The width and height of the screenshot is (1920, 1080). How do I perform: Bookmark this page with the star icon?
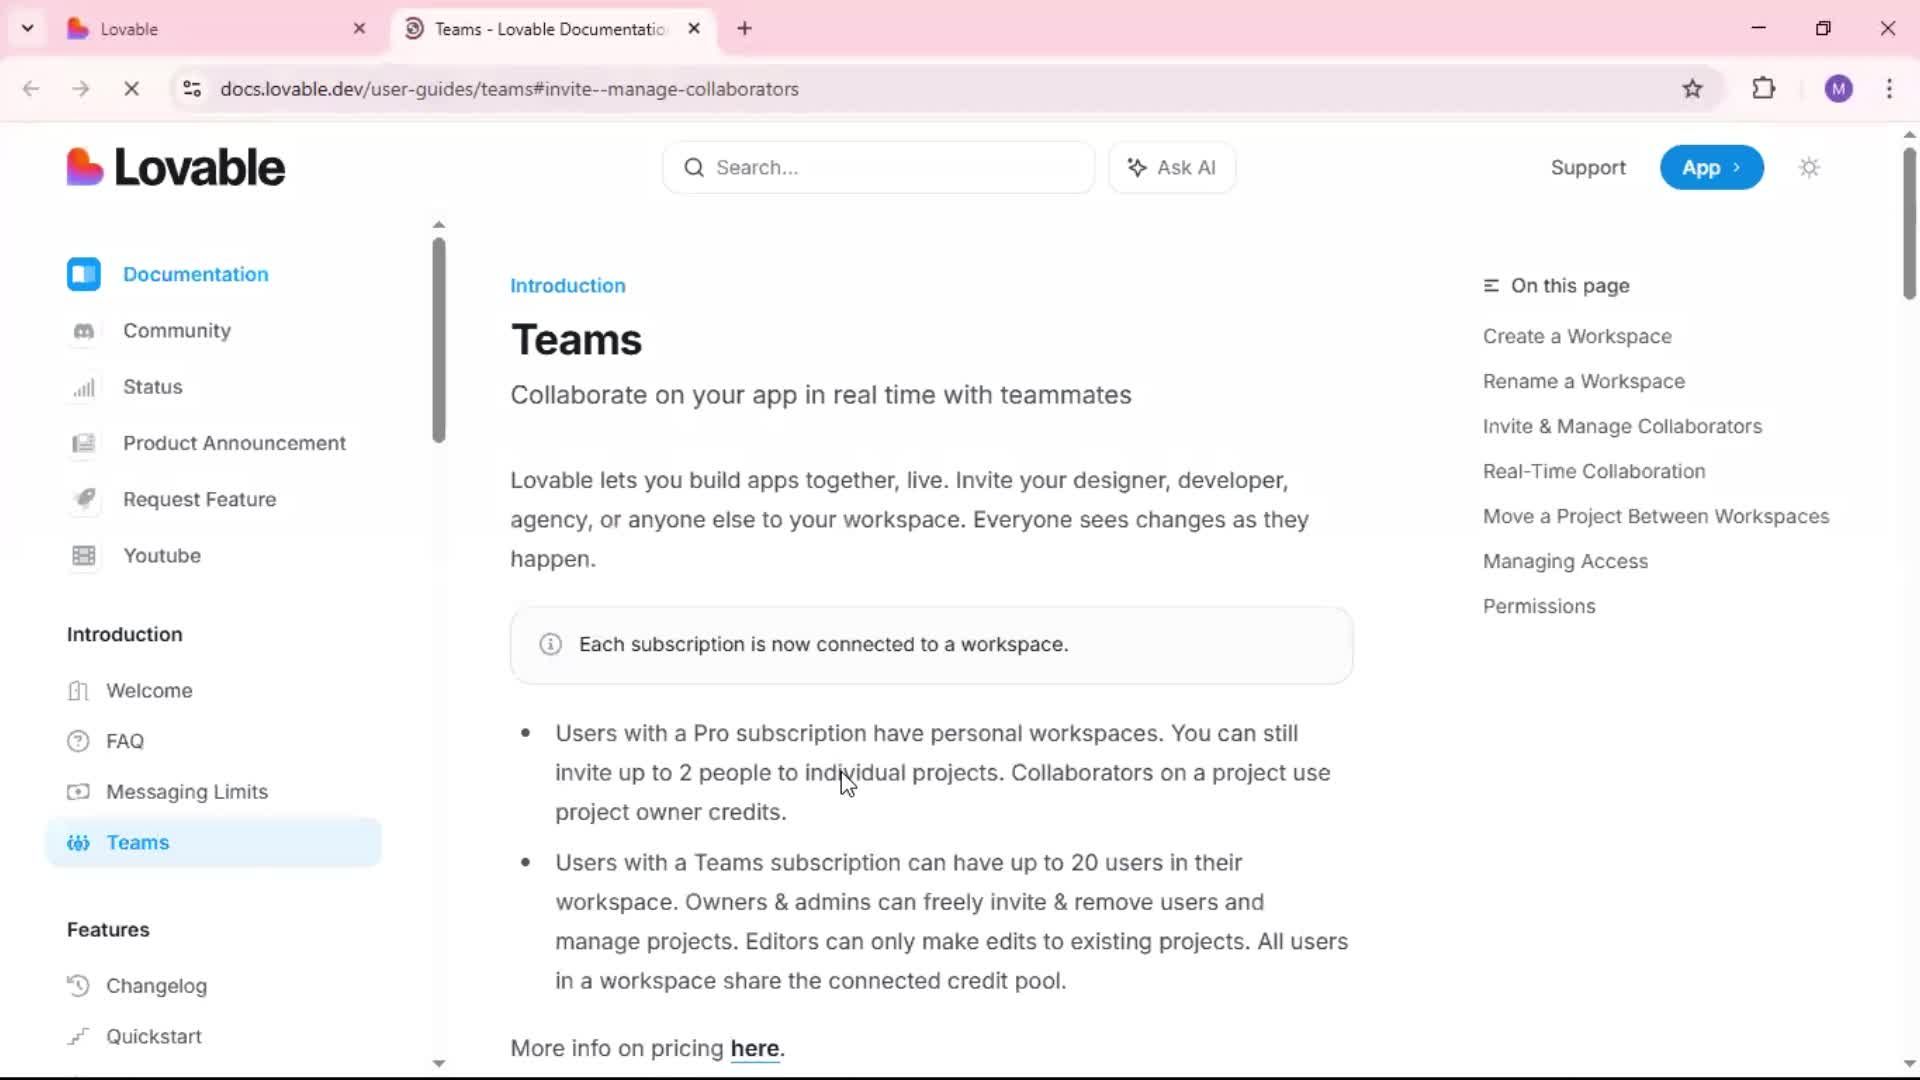[1692, 89]
